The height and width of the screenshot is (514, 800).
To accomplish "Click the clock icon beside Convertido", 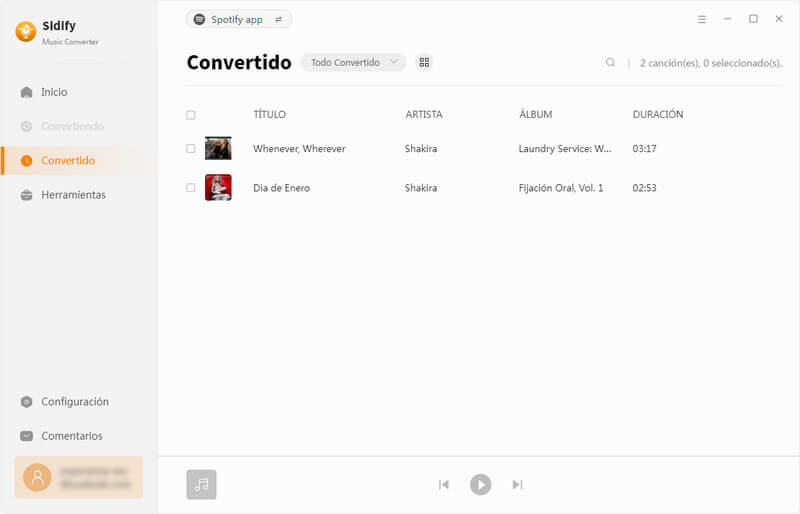I will click(x=27, y=160).
